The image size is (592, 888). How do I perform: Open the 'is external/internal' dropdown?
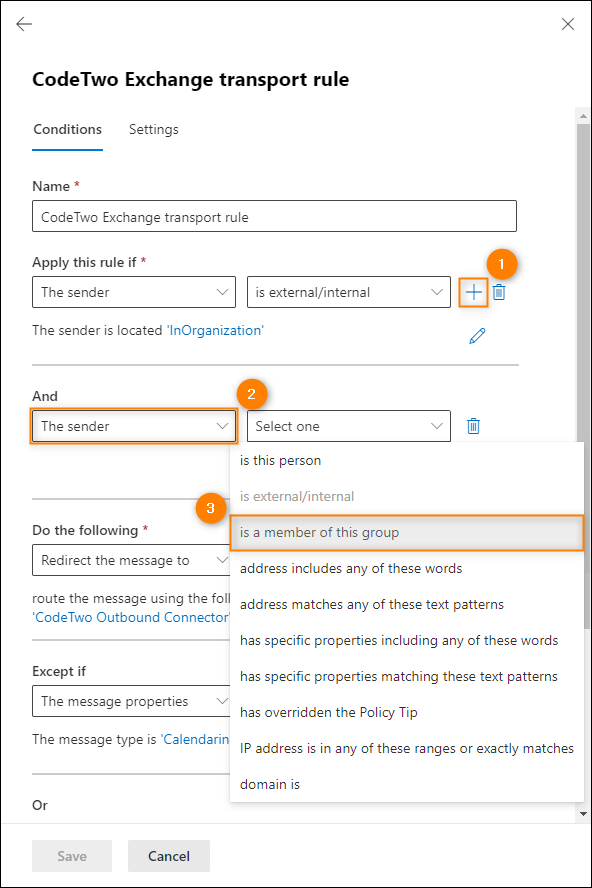349,292
